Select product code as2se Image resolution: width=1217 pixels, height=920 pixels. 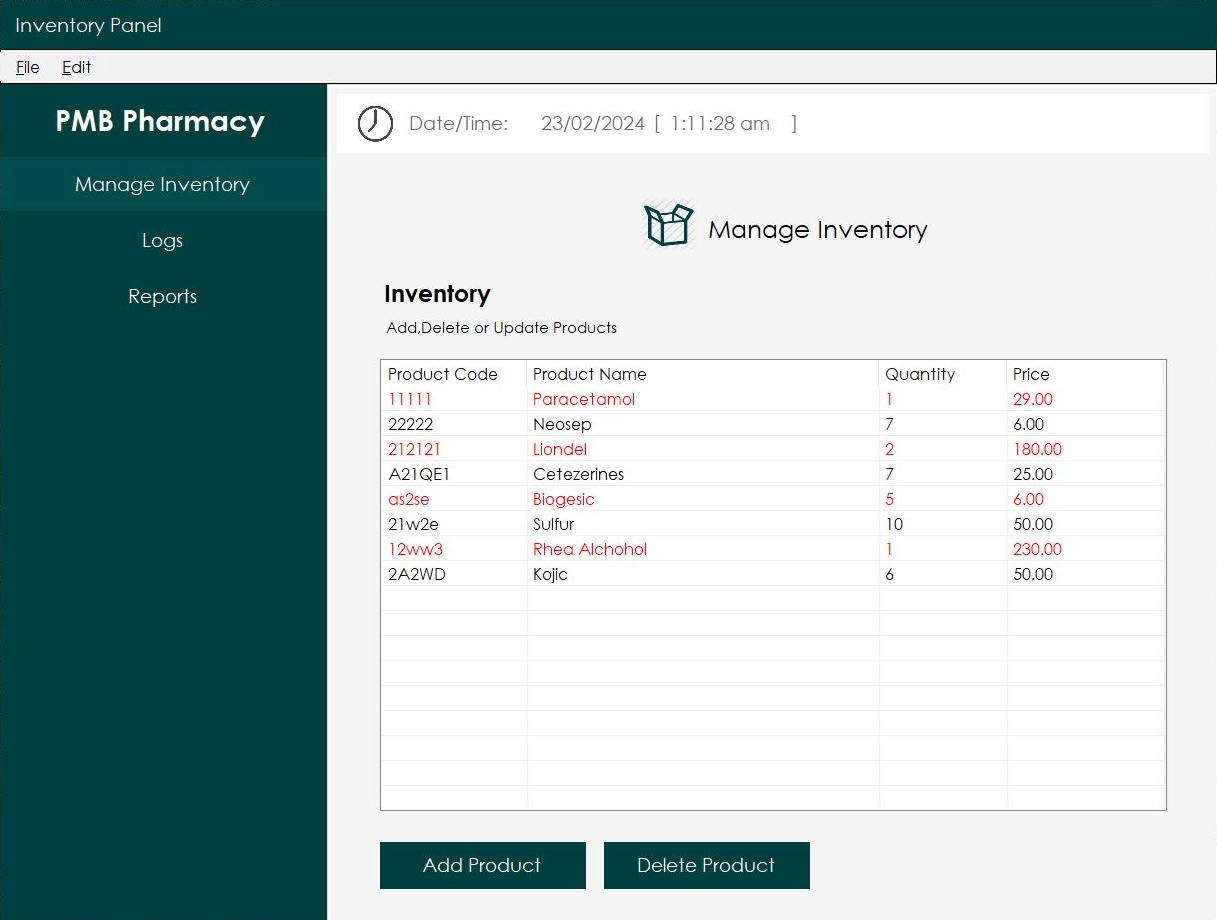pos(409,499)
